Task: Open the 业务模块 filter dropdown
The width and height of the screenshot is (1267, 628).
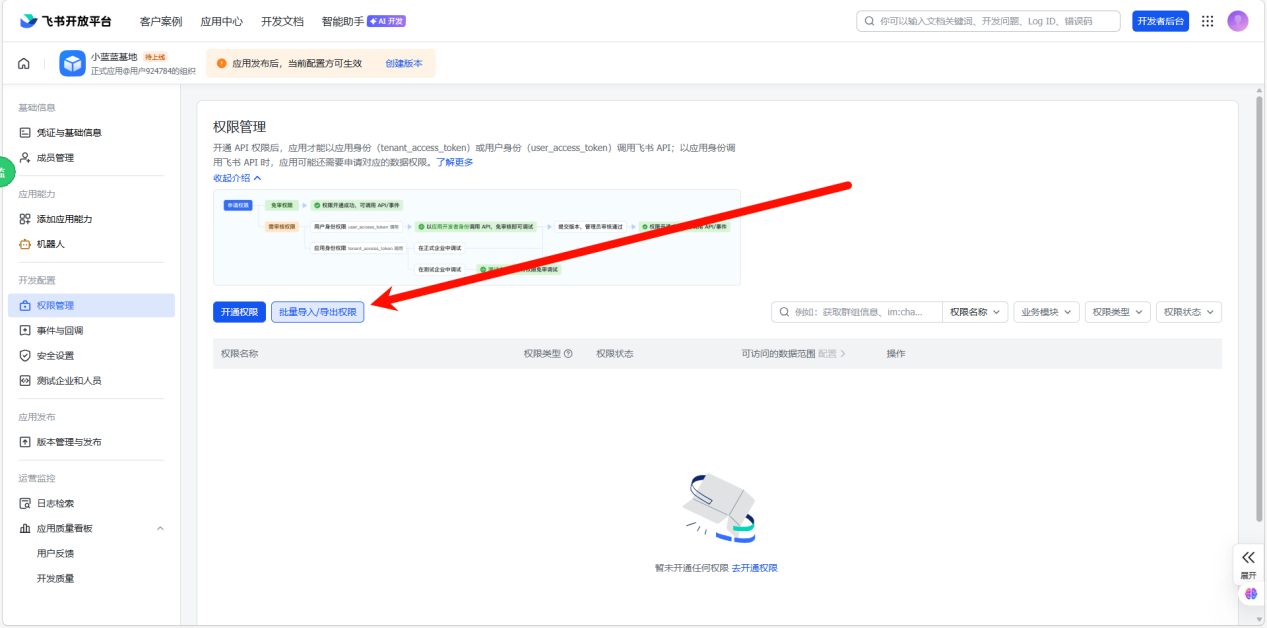Action: pyautogui.click(x=1046, y=311)
